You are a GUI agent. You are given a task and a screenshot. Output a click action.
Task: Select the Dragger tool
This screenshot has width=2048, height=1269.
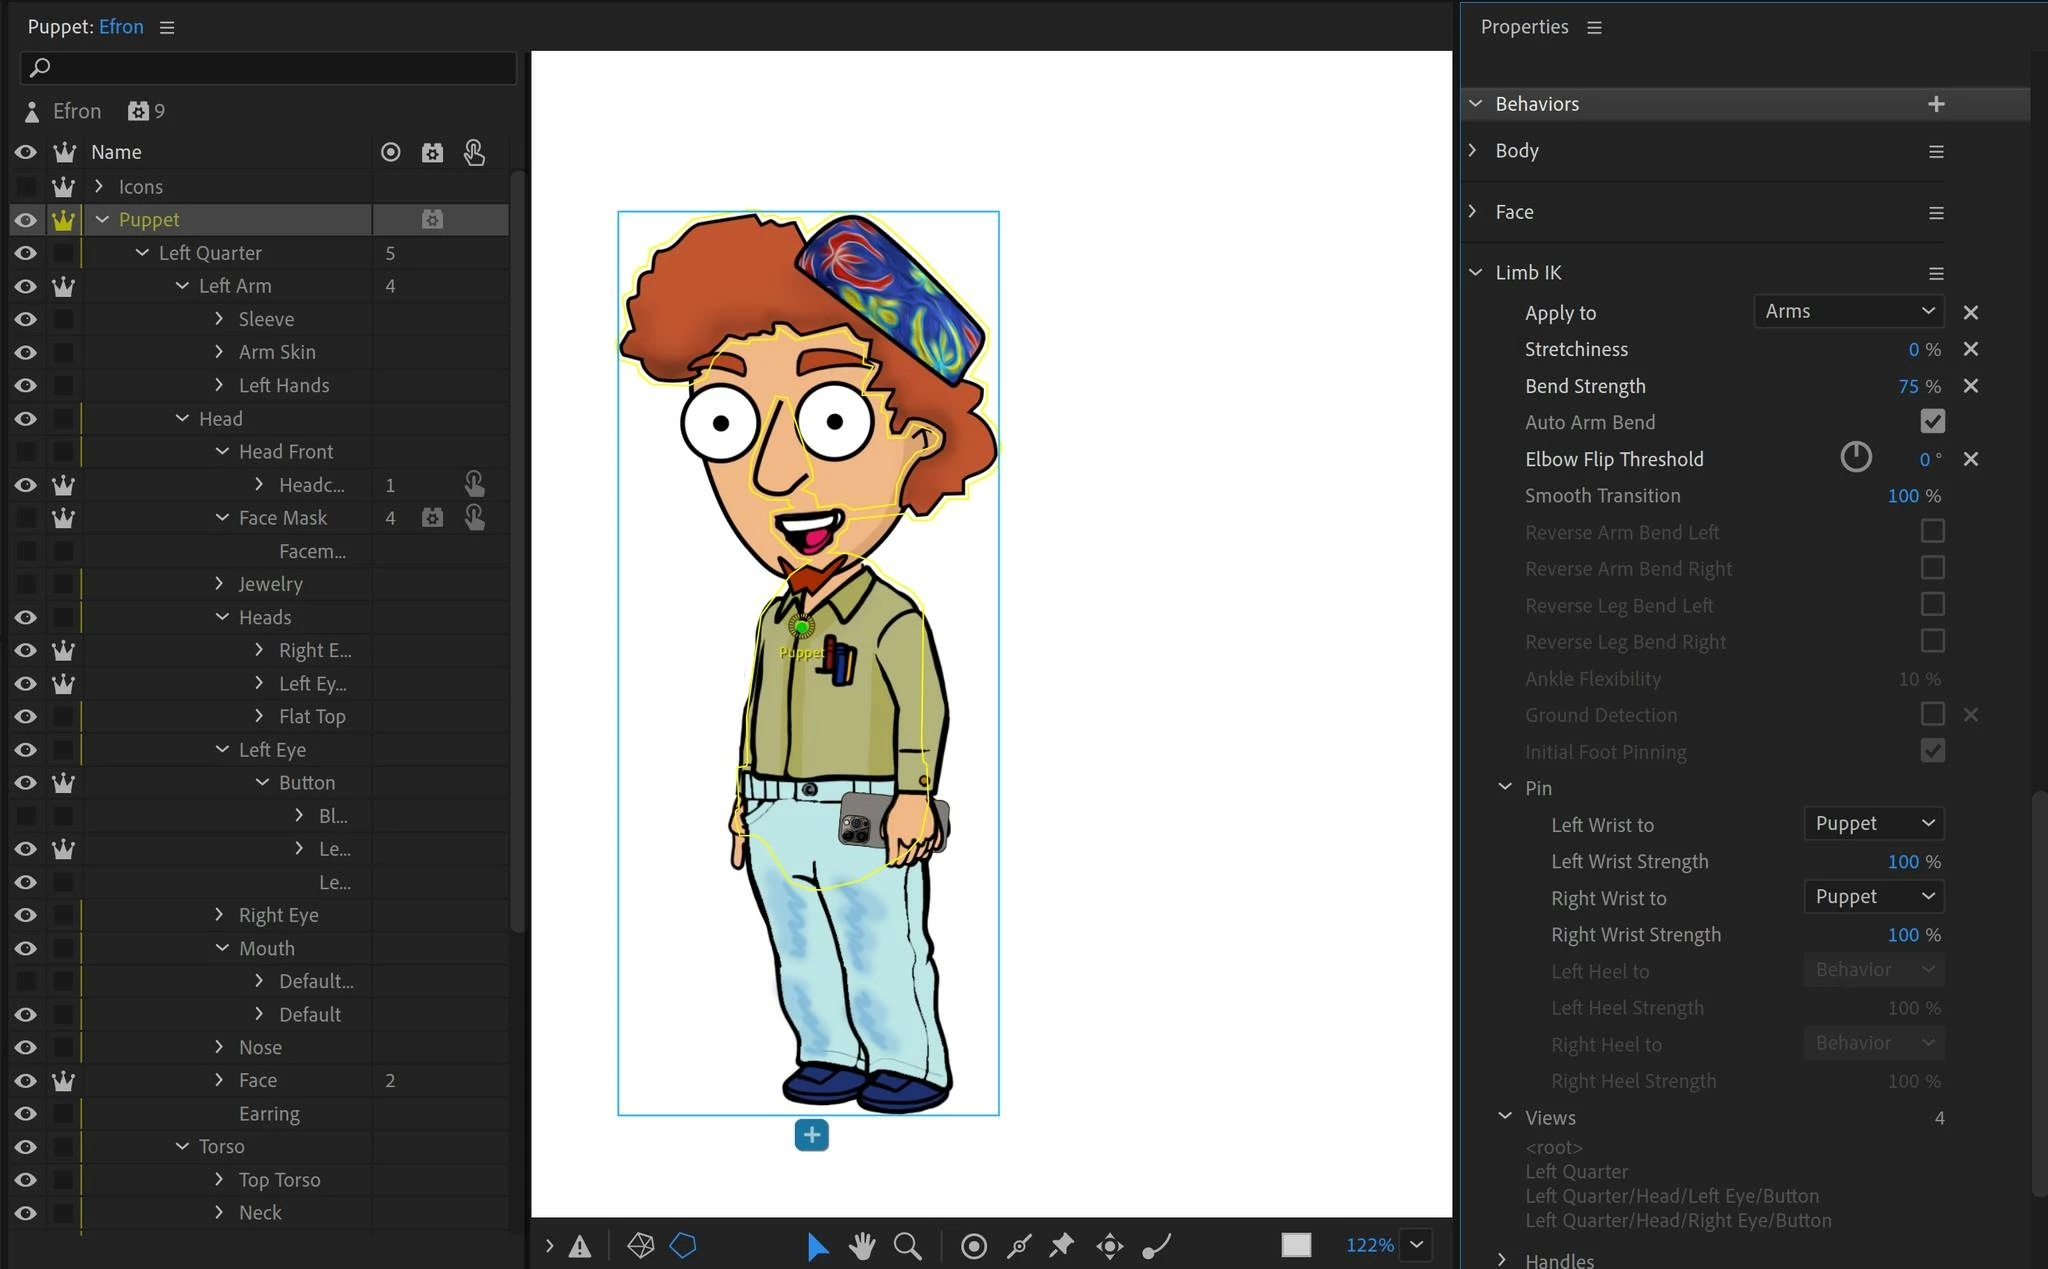[x=1109, y=1245]
